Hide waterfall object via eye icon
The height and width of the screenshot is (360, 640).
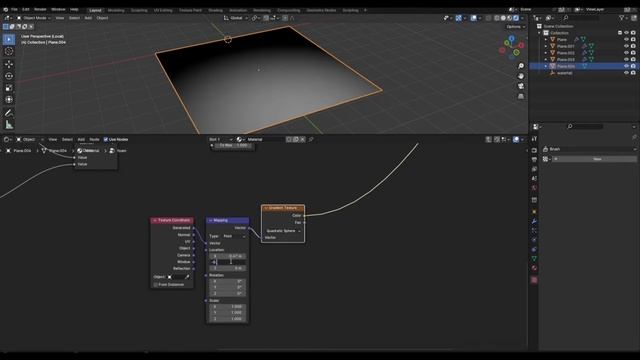pos(626,73)
